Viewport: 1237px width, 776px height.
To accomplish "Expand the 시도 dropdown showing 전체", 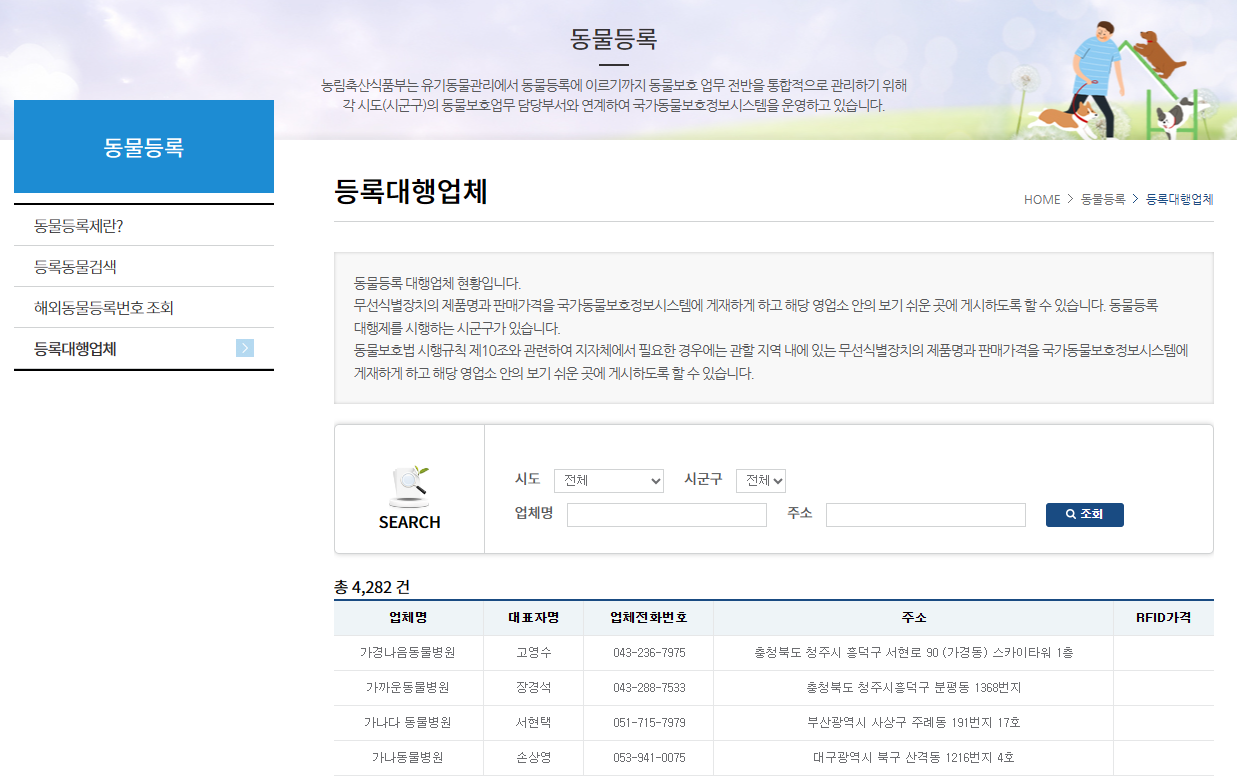I will click(x=609, y=480).
